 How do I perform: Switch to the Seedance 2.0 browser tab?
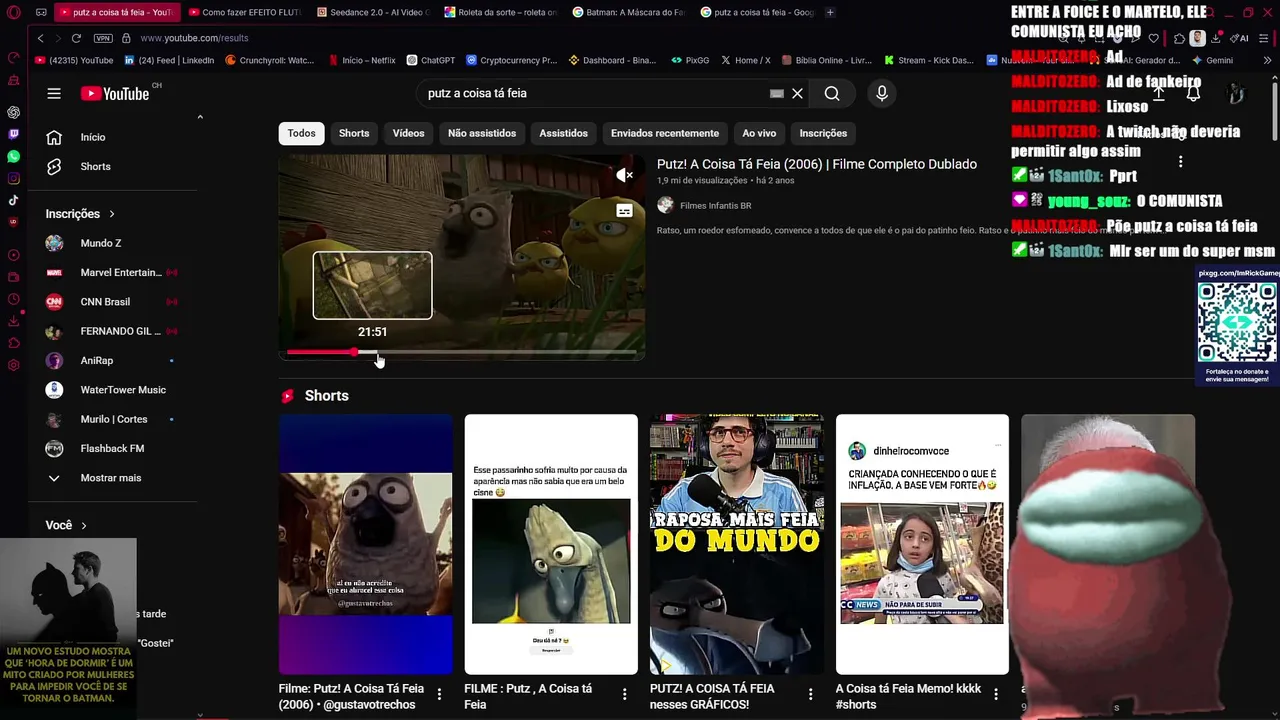[372, 12]
